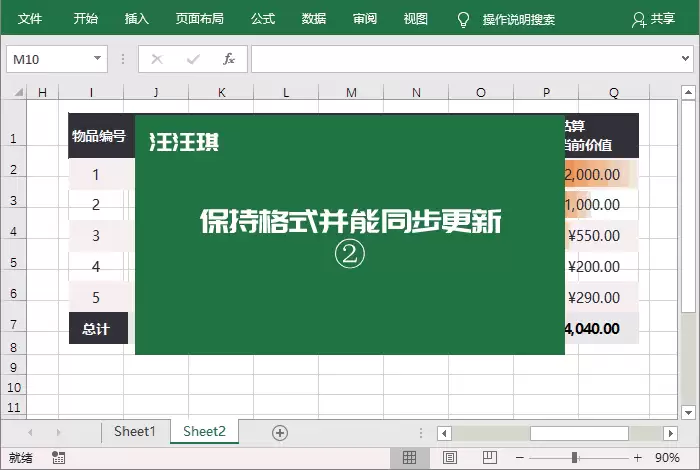Select column M header
The image size is (700, 470).
coord(351,92)
